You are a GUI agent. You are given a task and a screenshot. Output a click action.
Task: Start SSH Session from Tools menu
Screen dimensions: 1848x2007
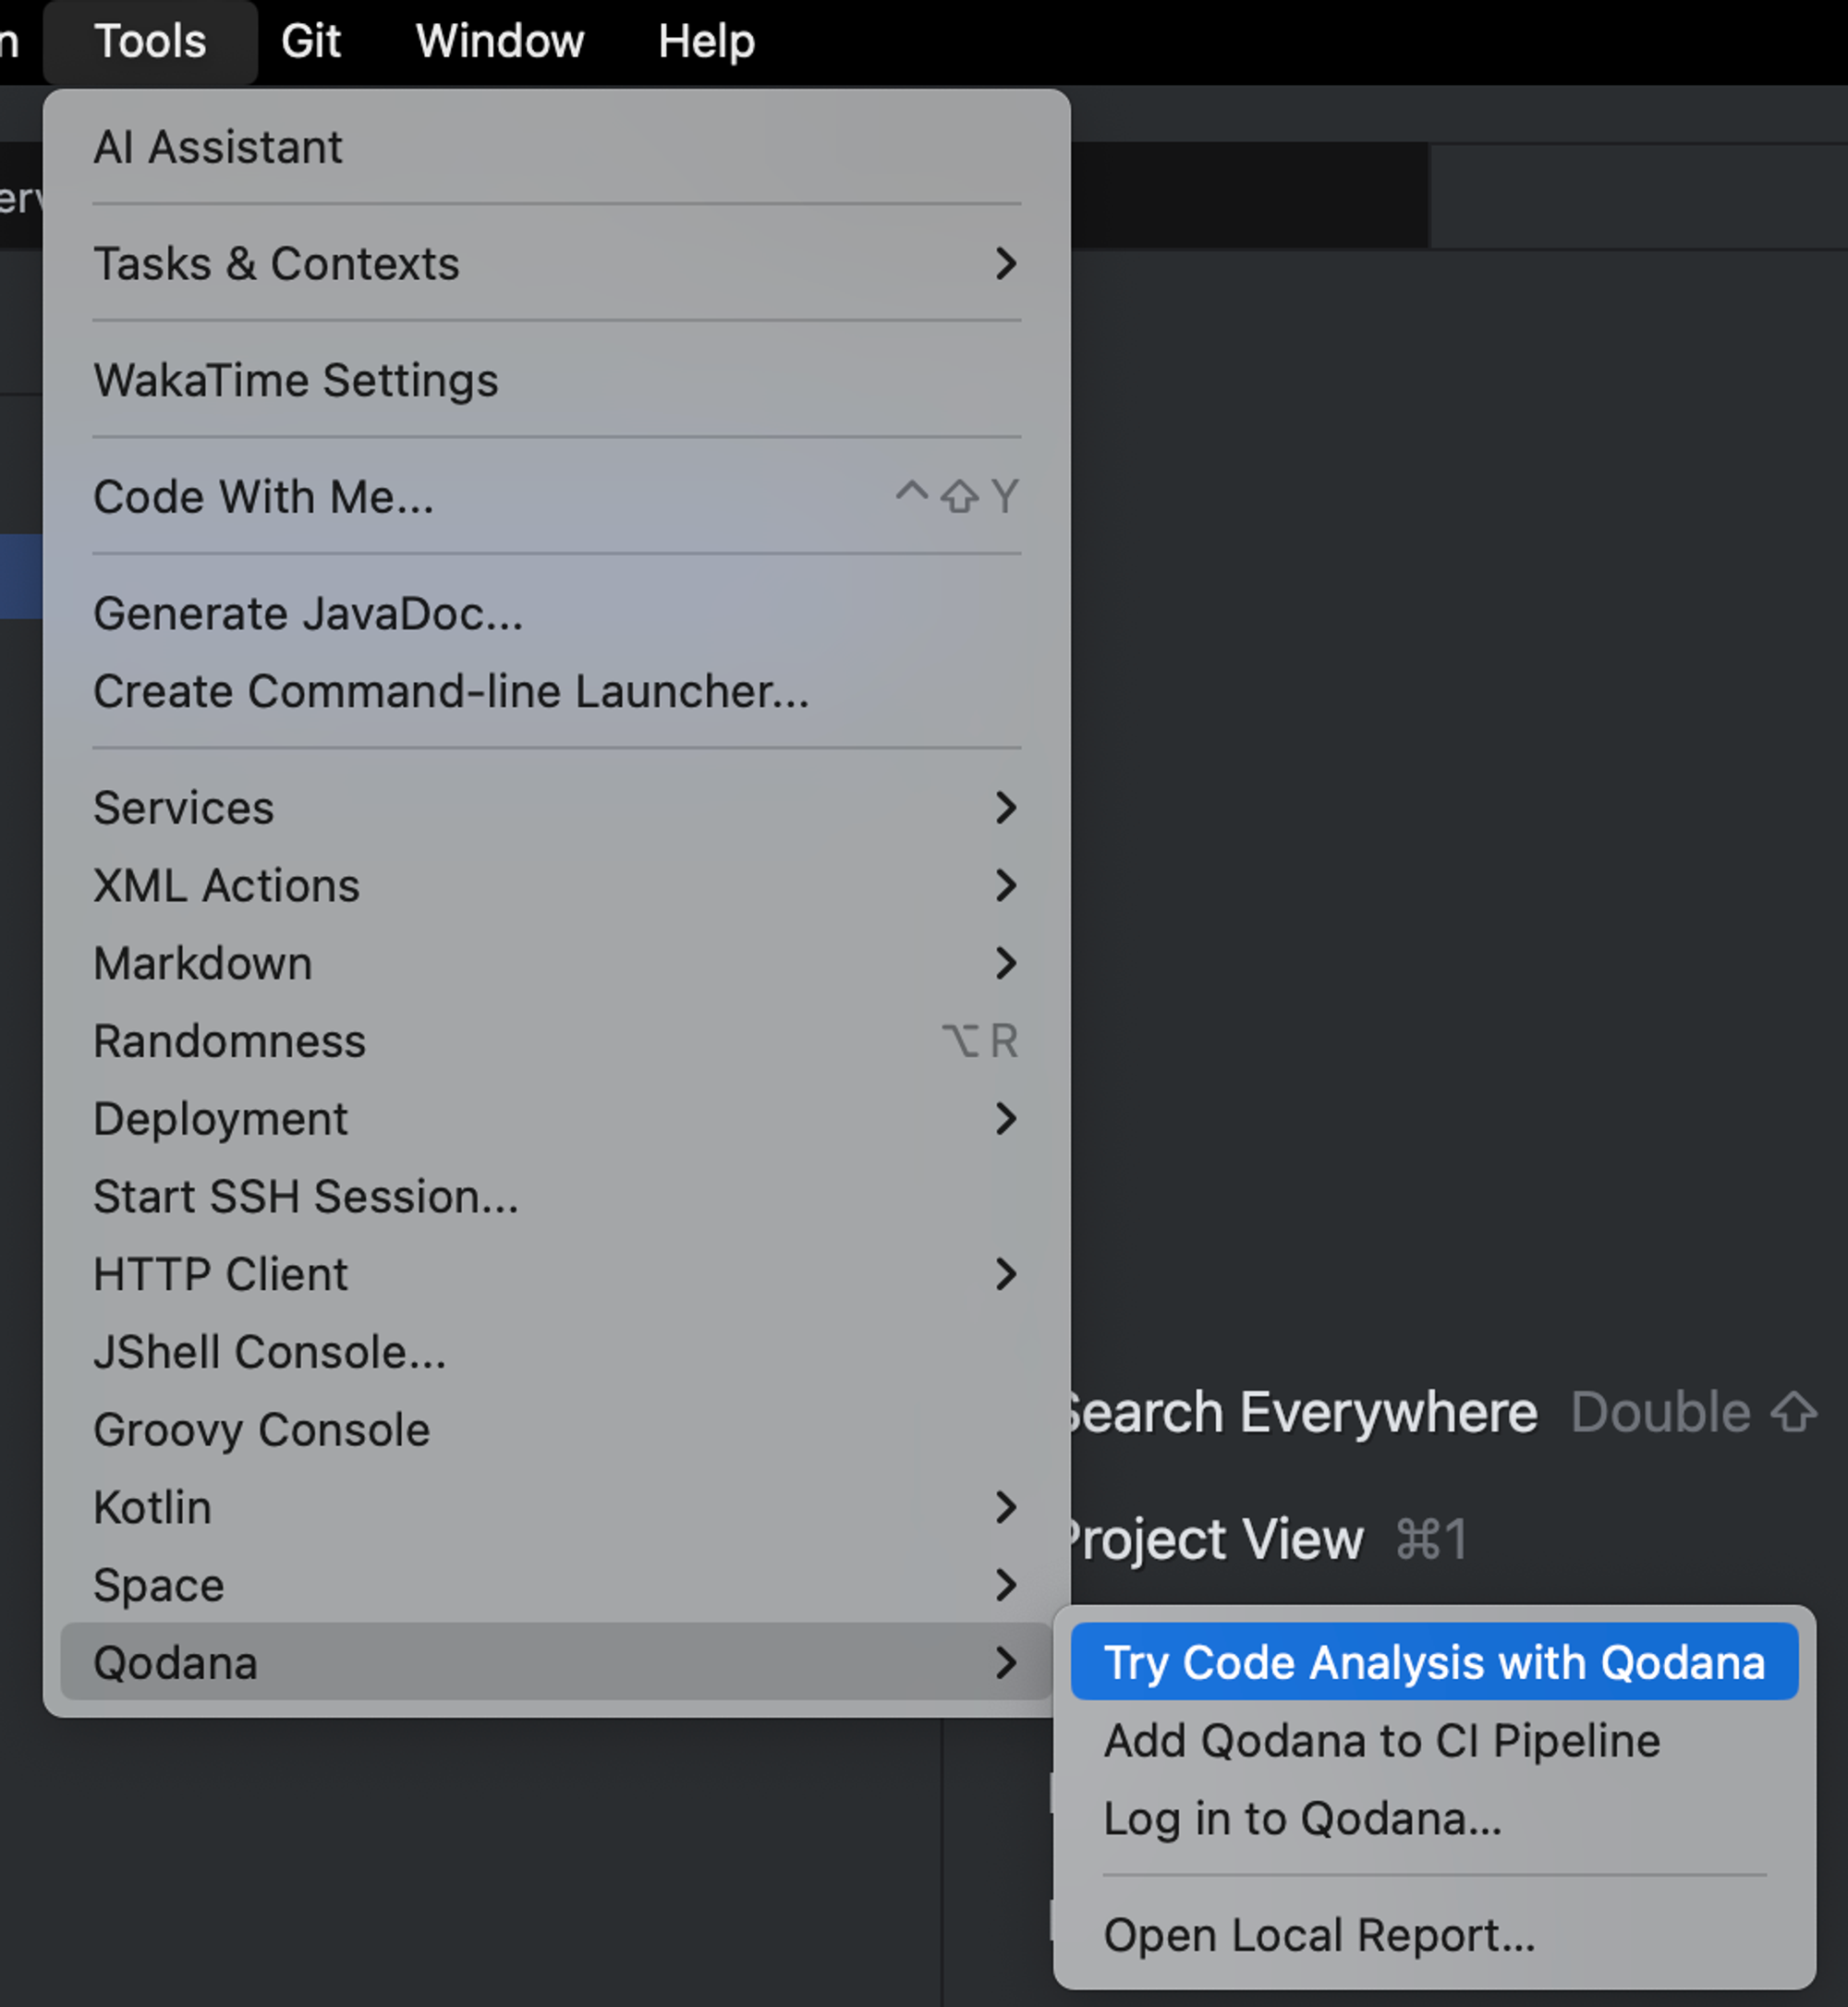[x=305, y=1197]
